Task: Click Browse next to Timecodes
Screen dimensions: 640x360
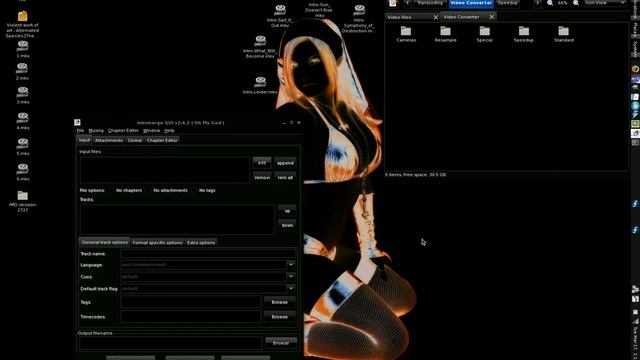Action: [x=280, y=317]
